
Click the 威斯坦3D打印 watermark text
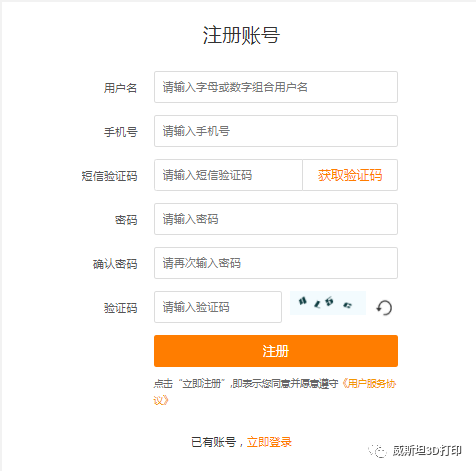427,451
